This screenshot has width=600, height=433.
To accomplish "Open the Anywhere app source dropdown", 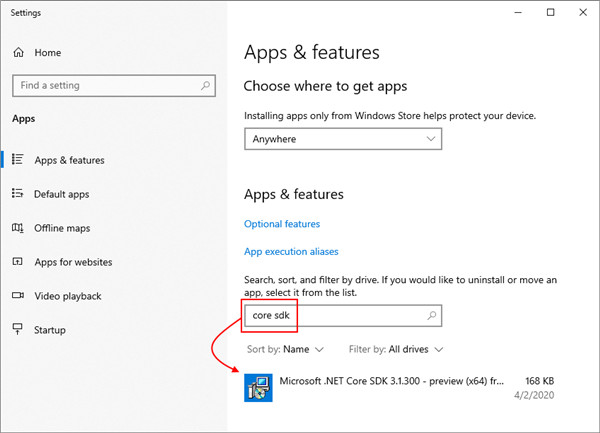I will [x=343, y=139].
